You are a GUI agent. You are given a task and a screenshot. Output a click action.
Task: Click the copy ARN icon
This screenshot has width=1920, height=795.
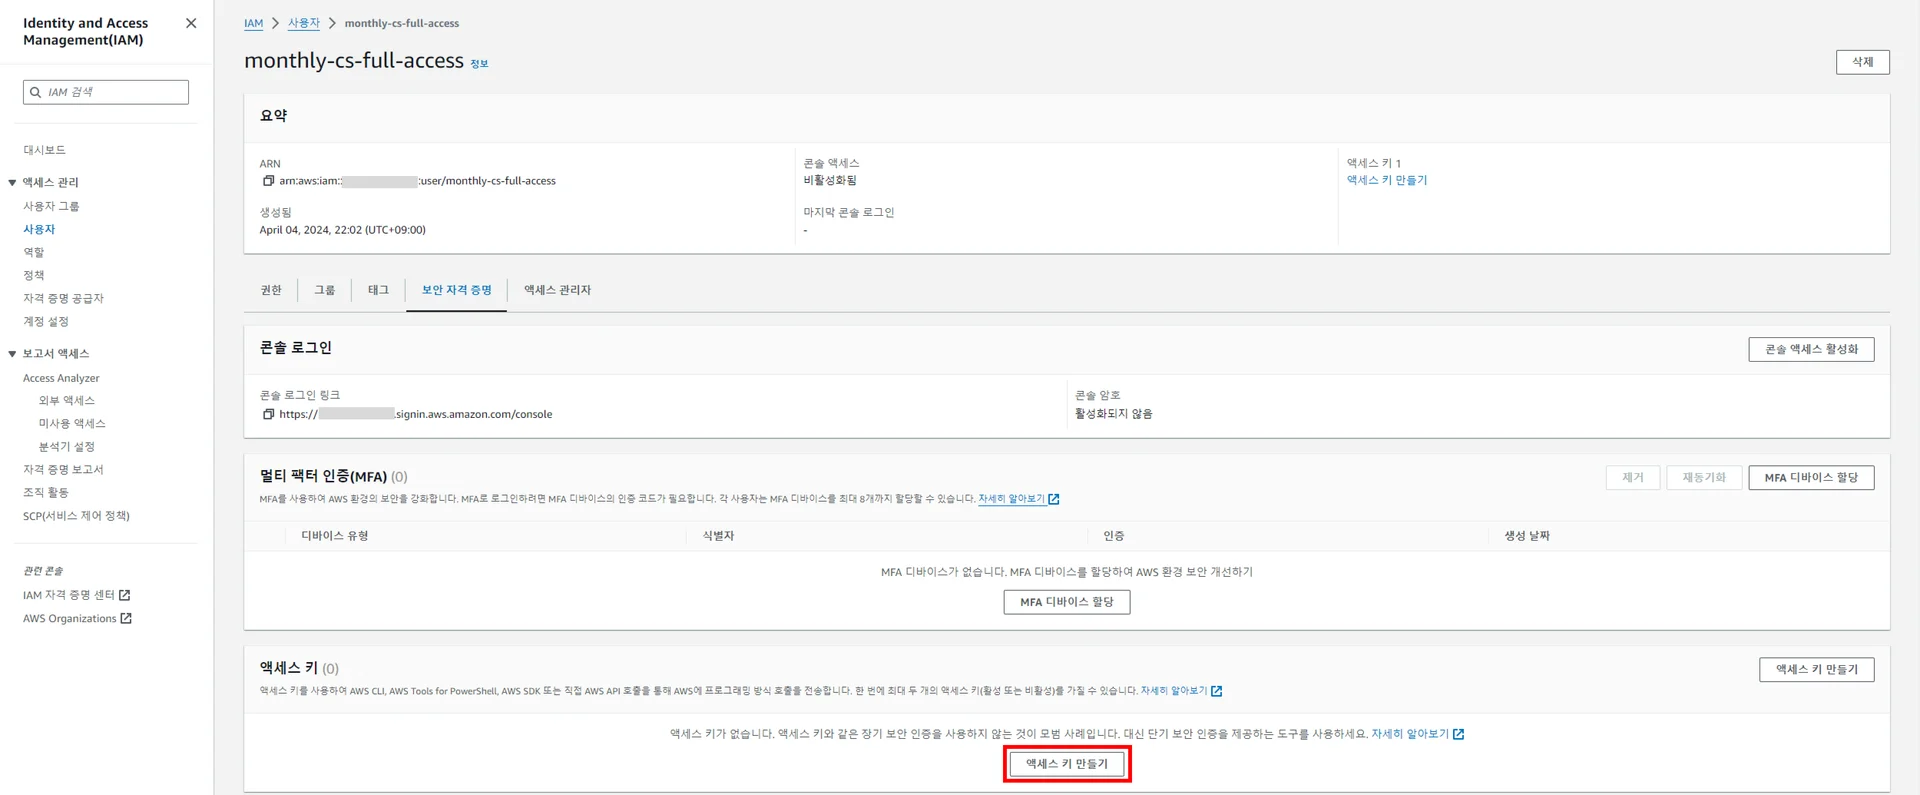pos(268,181)
